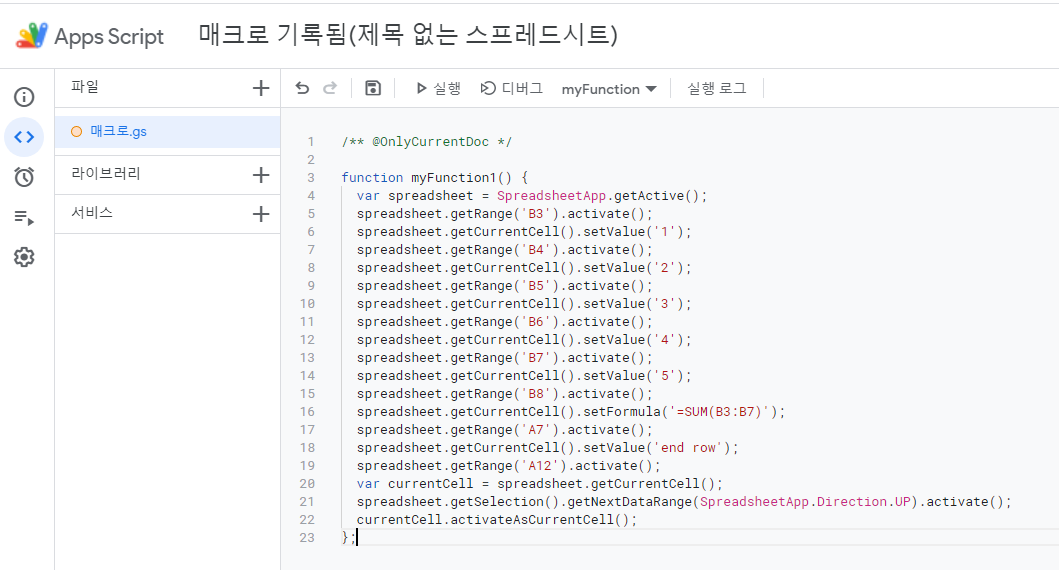The image size is (1059, 570).
Task: Click the setFormula '=SUM(B3:B7)' line
Action: coord(571,412)
